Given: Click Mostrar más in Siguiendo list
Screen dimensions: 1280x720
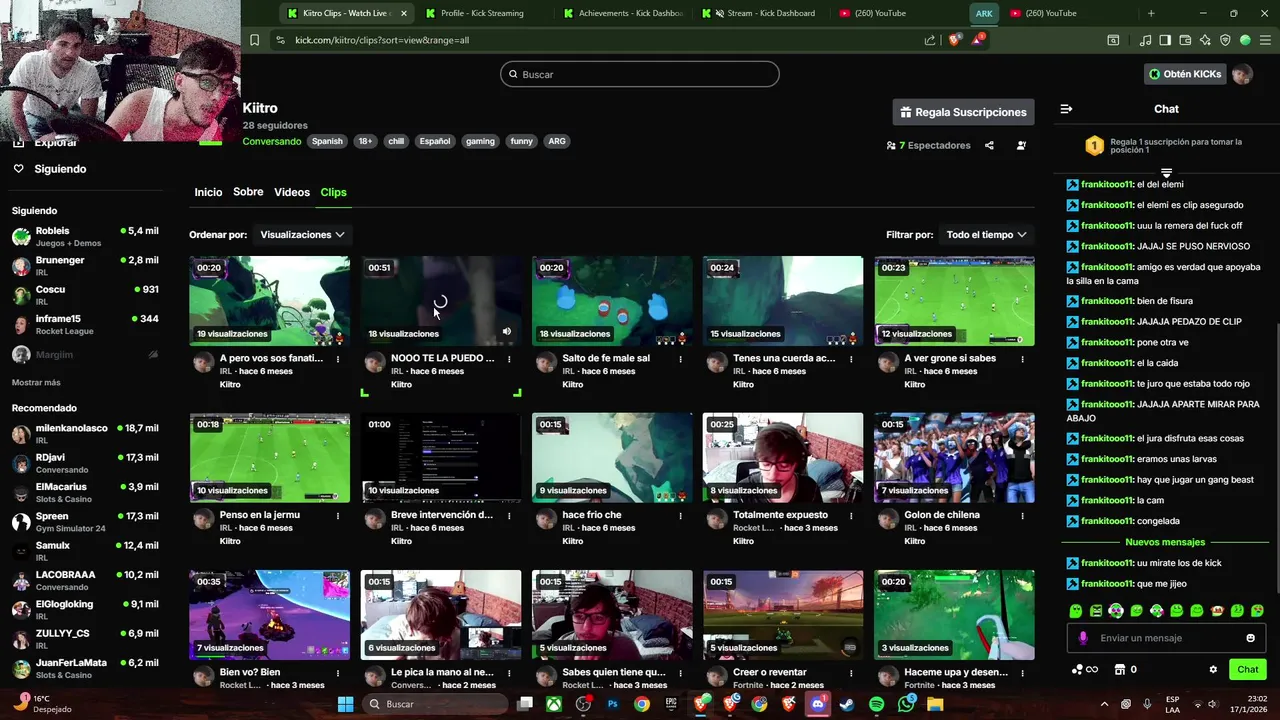Looking at the screenshot, I should [x=36, y=383].
